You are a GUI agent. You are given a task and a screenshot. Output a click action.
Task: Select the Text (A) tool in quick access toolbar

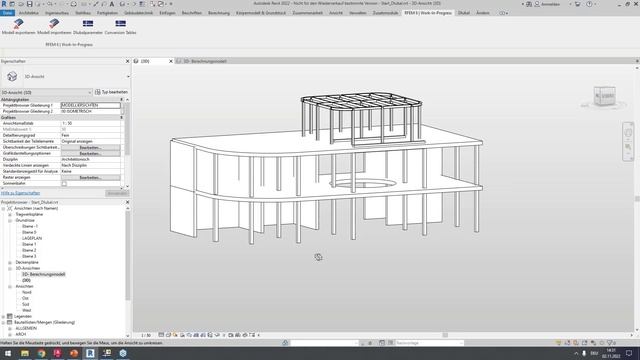tap(112, 4)
